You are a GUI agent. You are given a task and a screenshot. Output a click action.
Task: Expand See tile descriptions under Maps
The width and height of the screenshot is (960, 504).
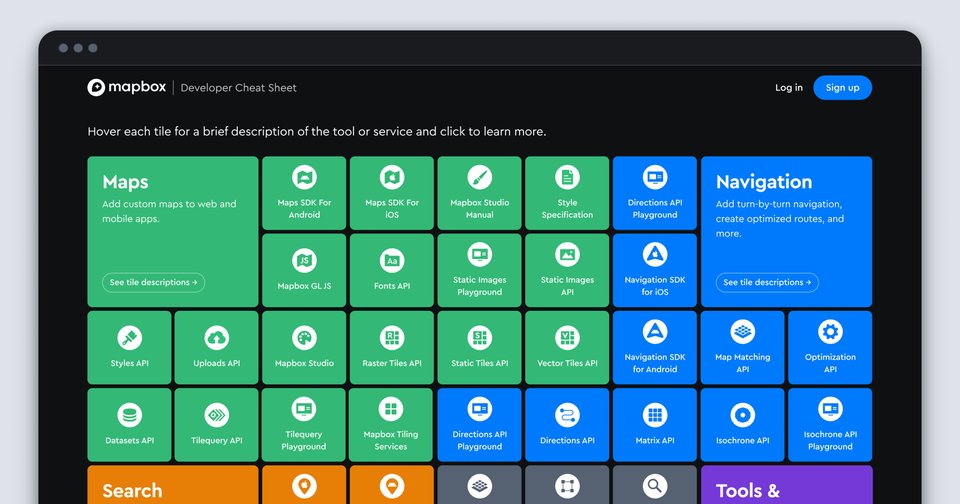[x=153, y=283]
